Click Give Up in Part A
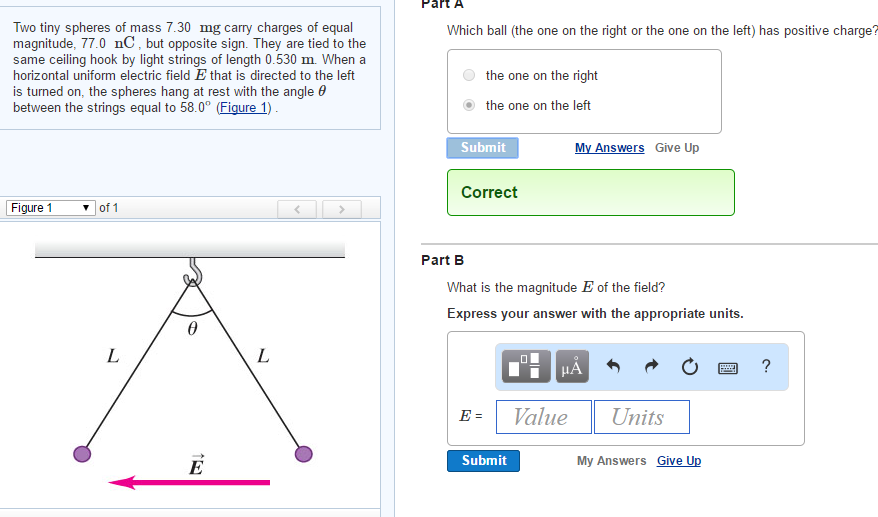 (x=677, y=148)
